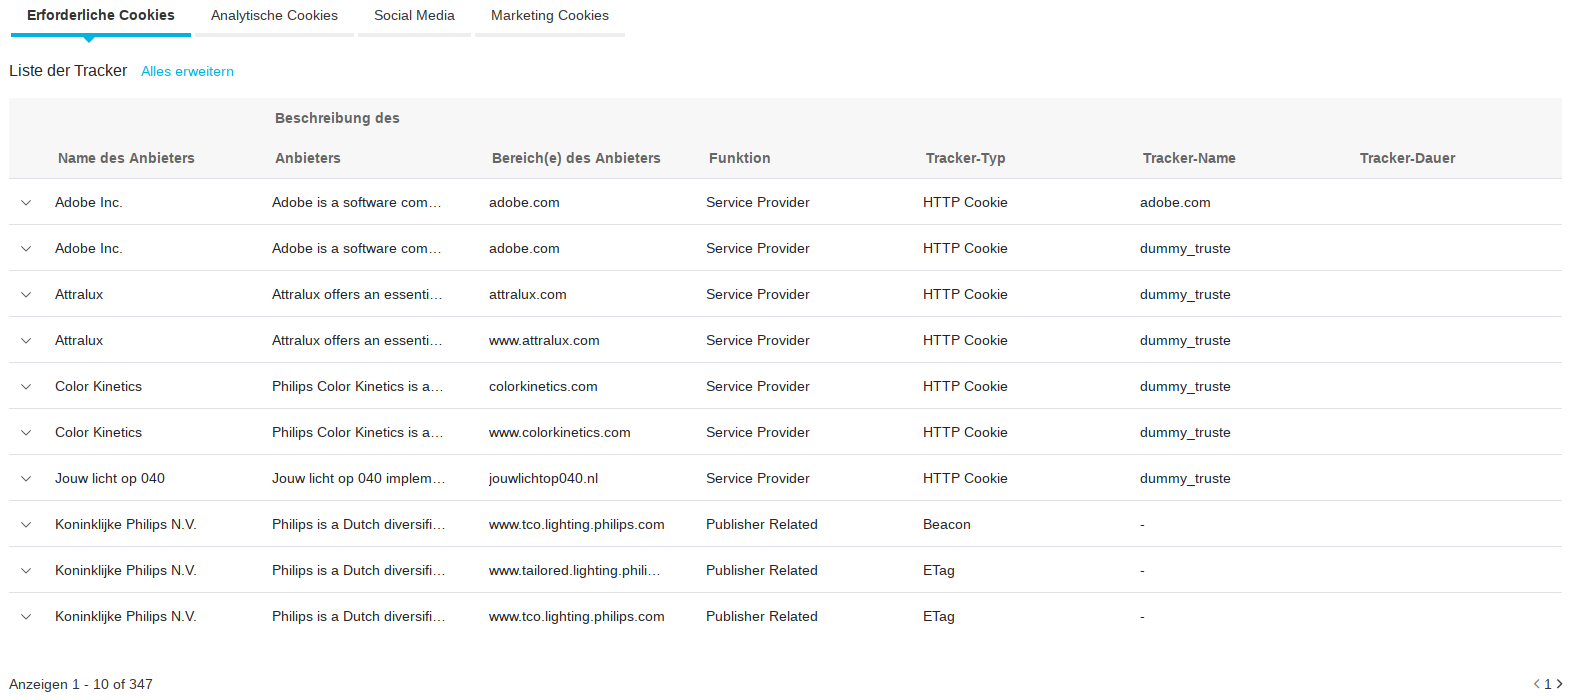Expand the Koninklijke Philips ETag row for www.tco.lighting.philips.com
1569x700 pixels.
click(x=26, y=617)
